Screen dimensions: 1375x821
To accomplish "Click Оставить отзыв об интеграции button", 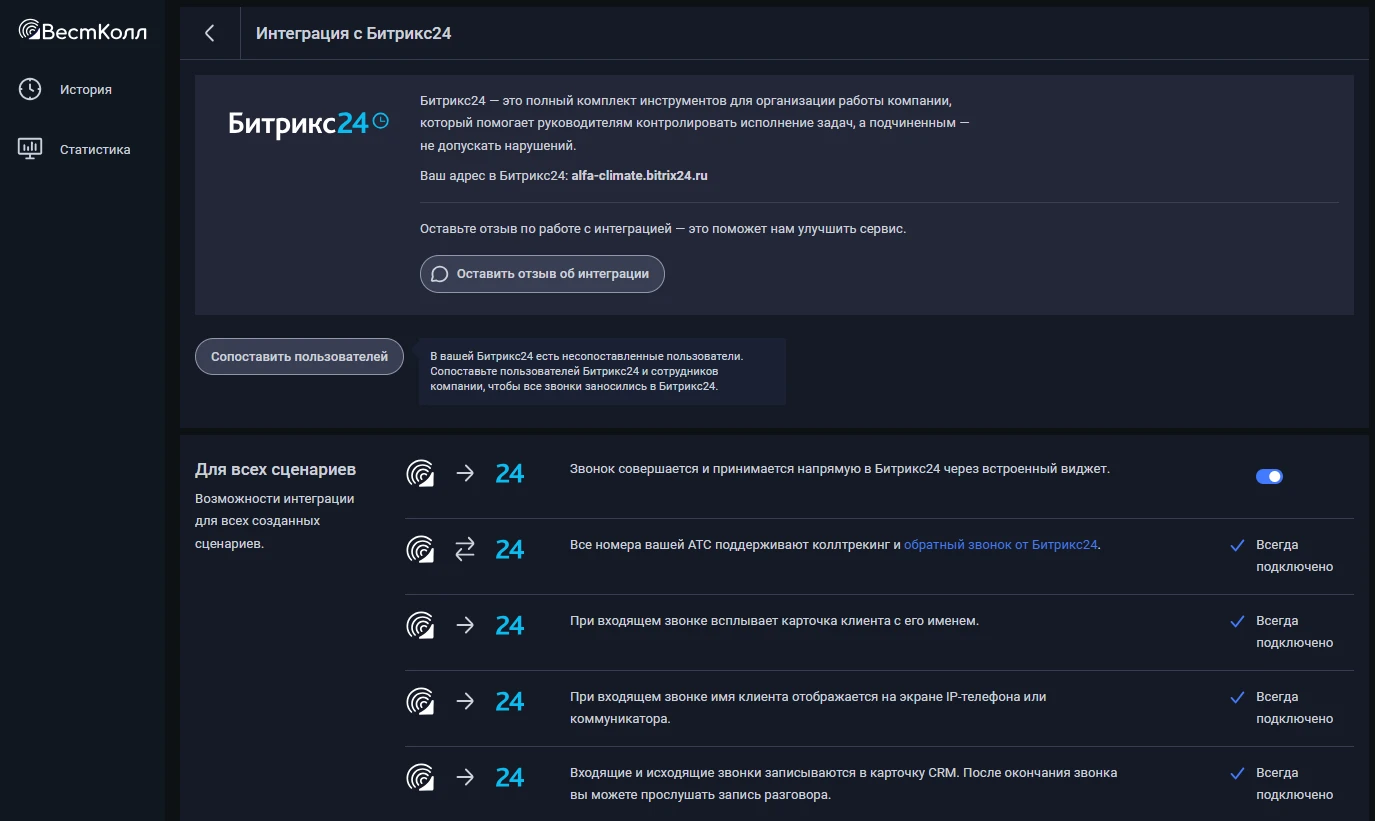I will tap(542, 273).
